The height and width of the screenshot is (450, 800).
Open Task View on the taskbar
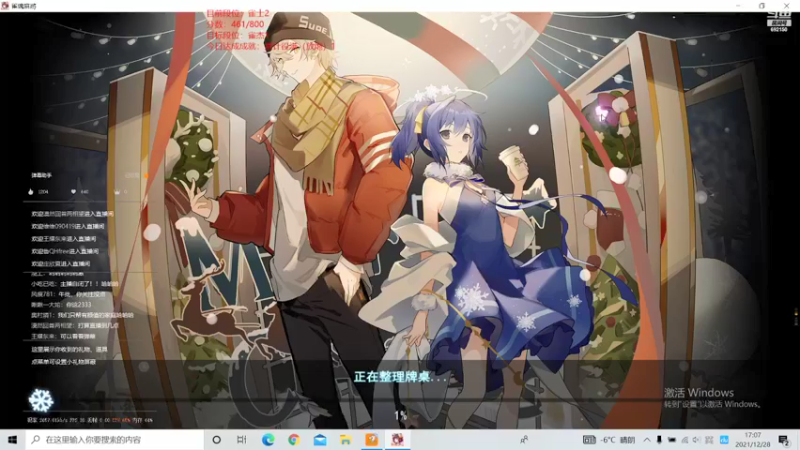(242, 439)
